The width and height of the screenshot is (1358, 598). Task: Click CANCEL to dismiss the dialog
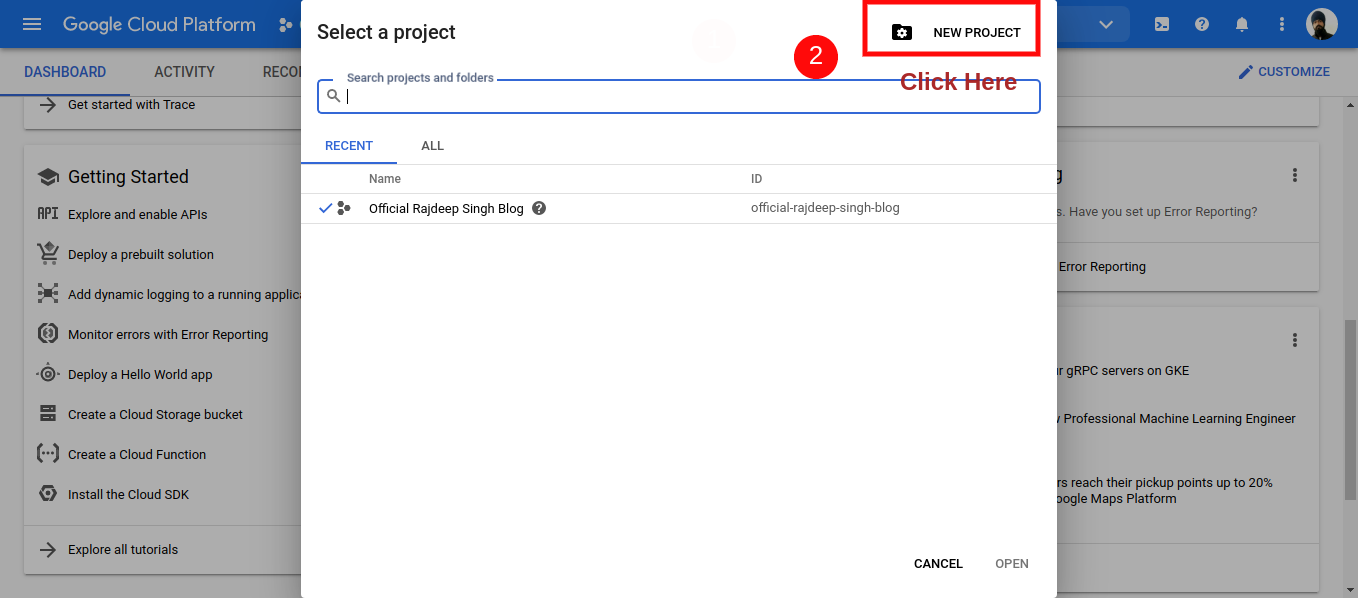(937, 563)
